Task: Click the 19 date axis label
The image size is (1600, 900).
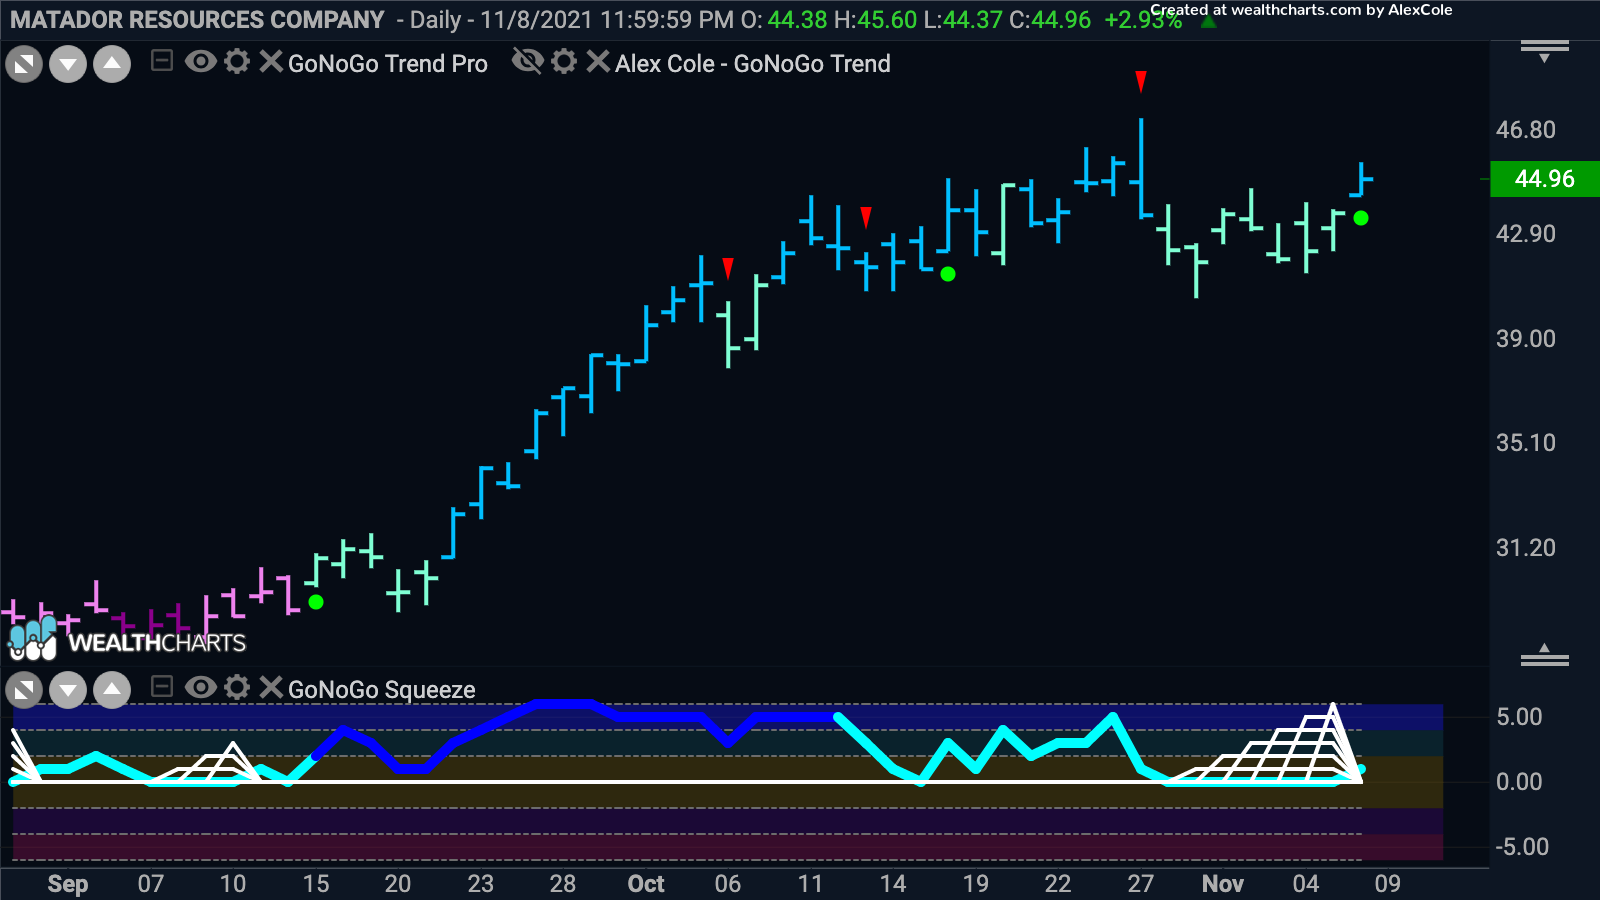Action: [976, 884]
